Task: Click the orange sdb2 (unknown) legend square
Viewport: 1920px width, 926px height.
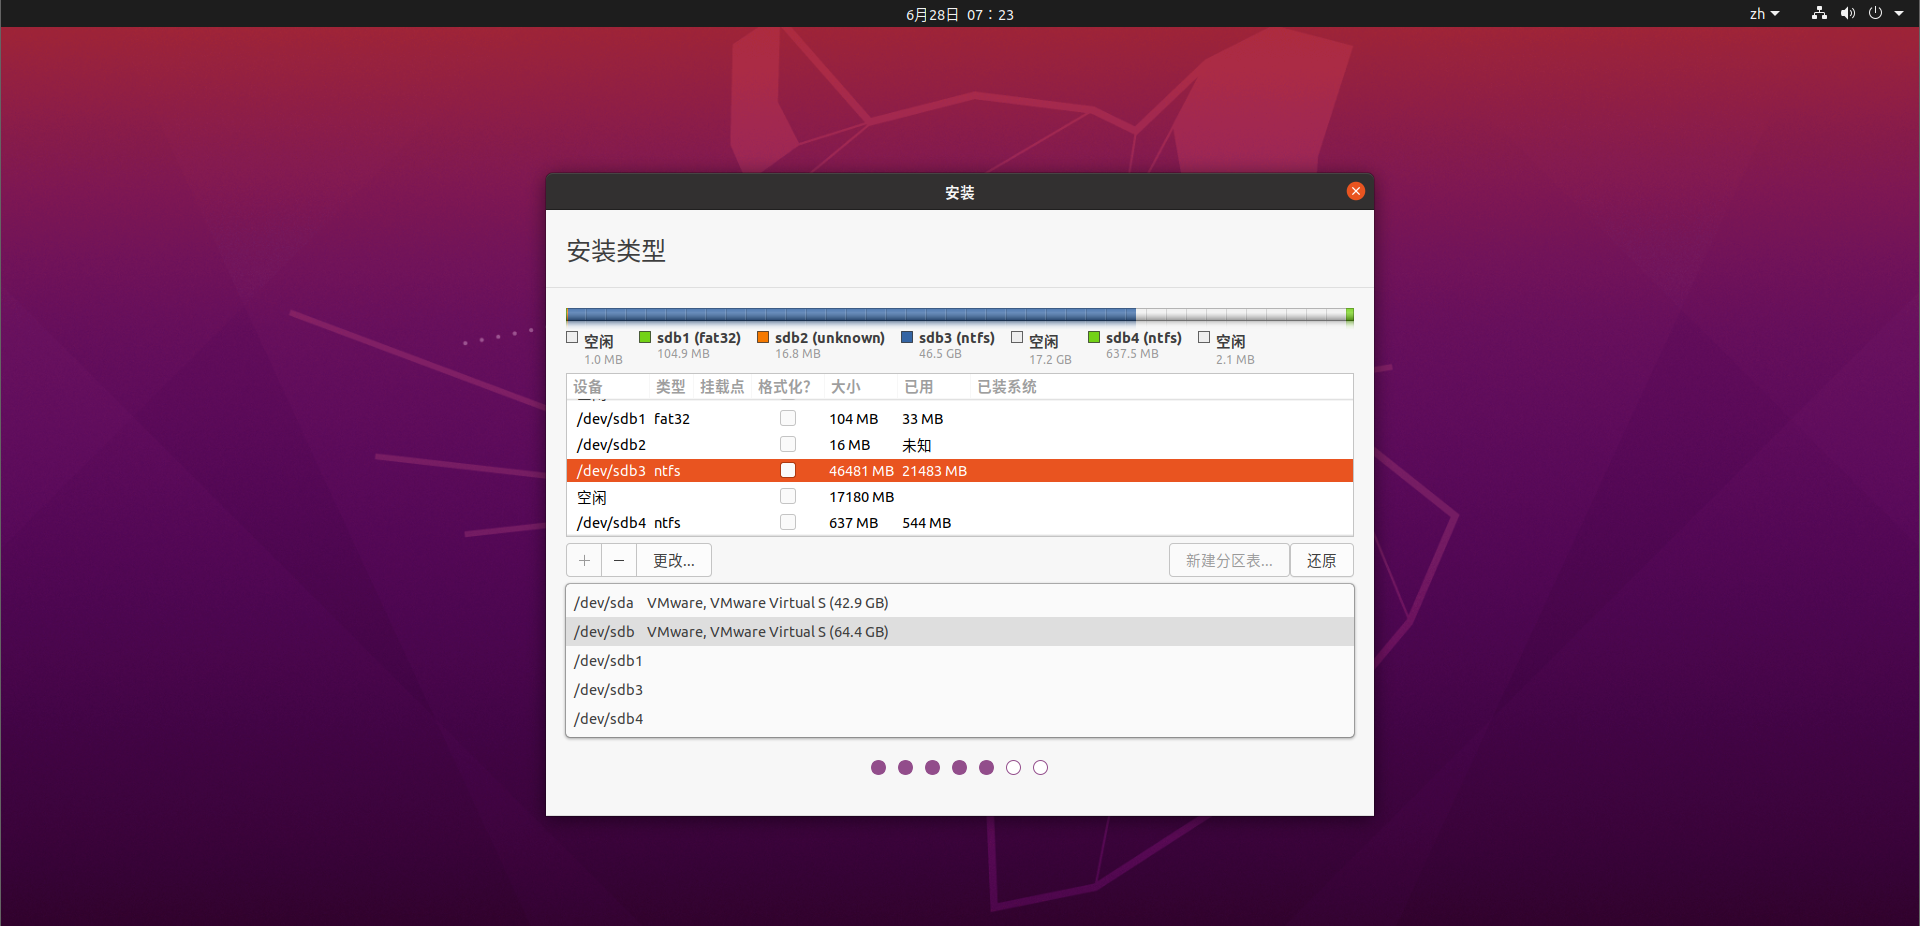Action: tap(763, 338)
